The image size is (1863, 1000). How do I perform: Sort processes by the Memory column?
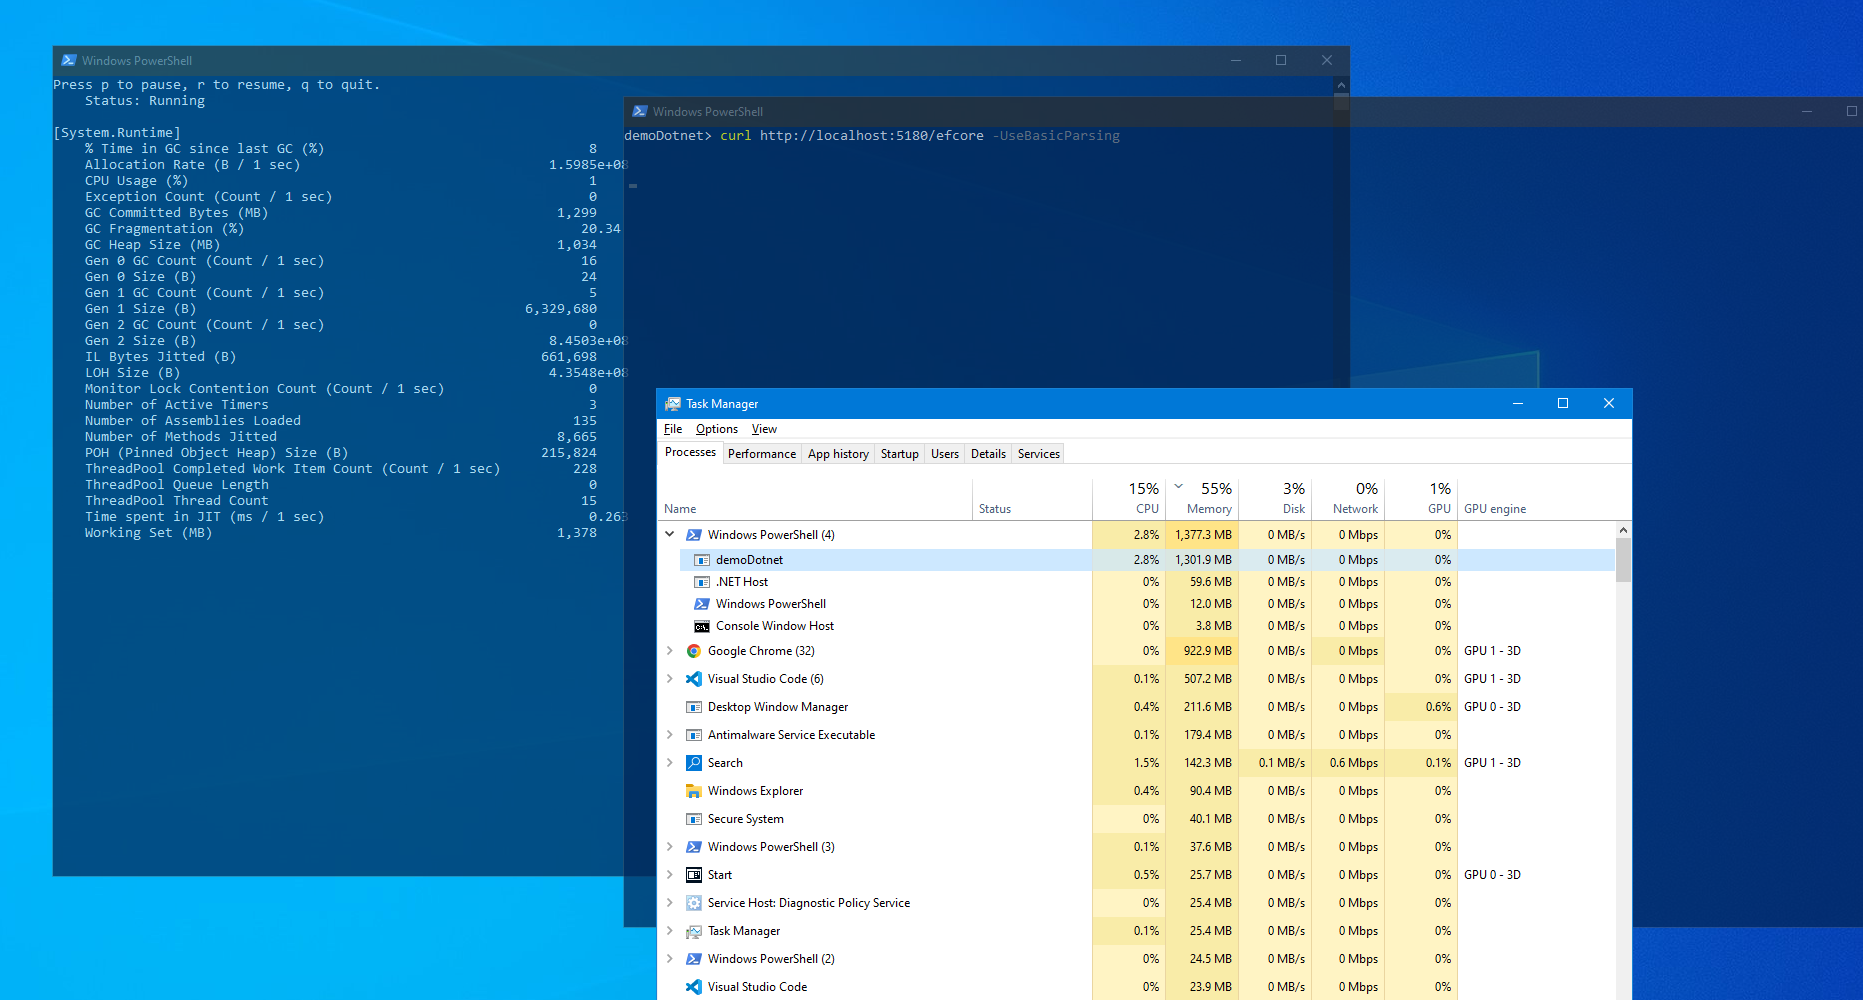point(1202,498)
